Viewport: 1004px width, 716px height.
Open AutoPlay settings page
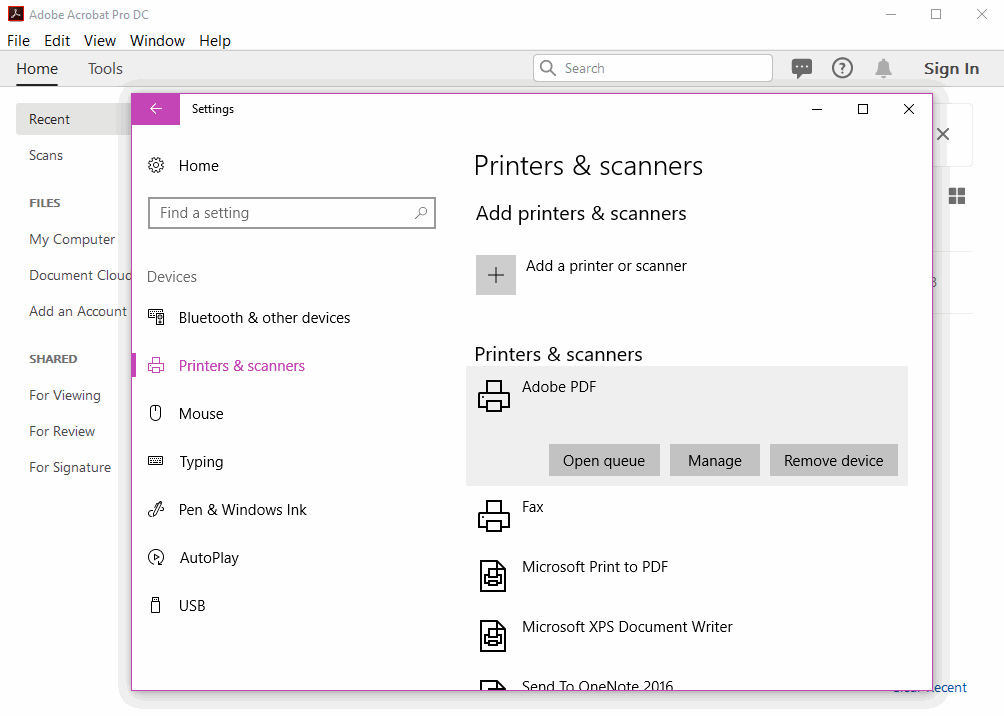(x=209, y=558)
